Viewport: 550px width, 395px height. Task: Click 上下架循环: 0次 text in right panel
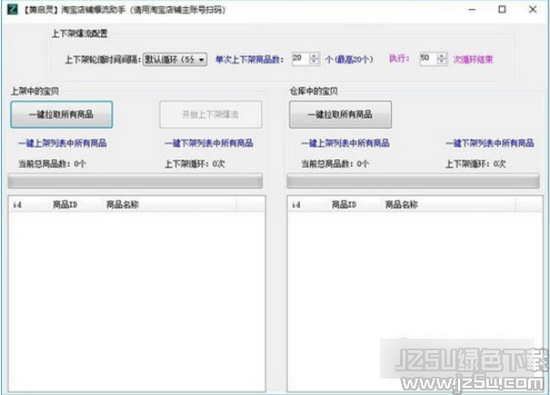(x=475, y=164)
